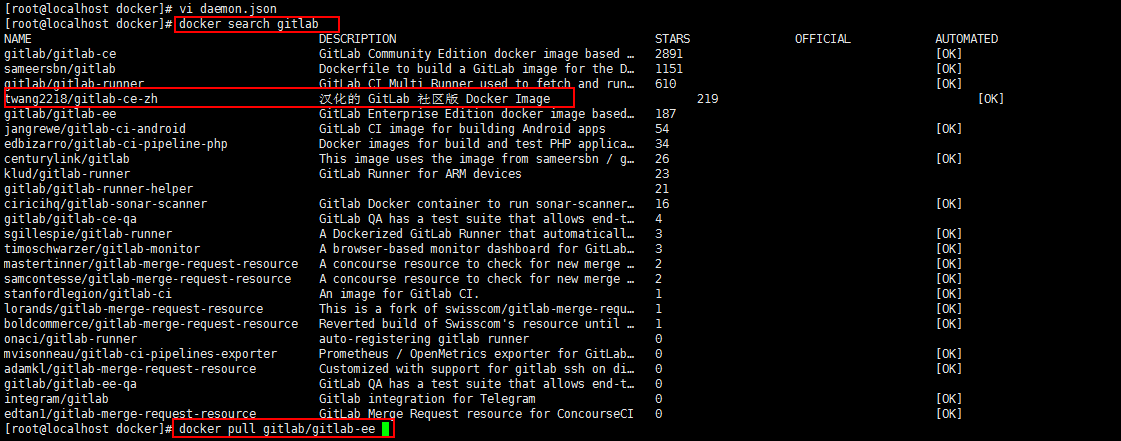Select lorands/gitlab-merge-request-resource name

click(x=134, y=309)
